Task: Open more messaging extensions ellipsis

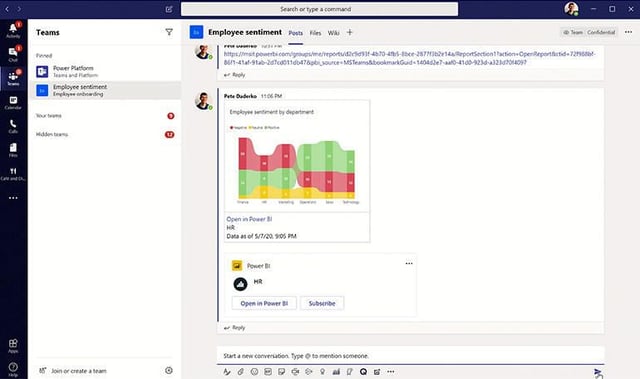Action: pyautogui.click(x=391, y=372)
